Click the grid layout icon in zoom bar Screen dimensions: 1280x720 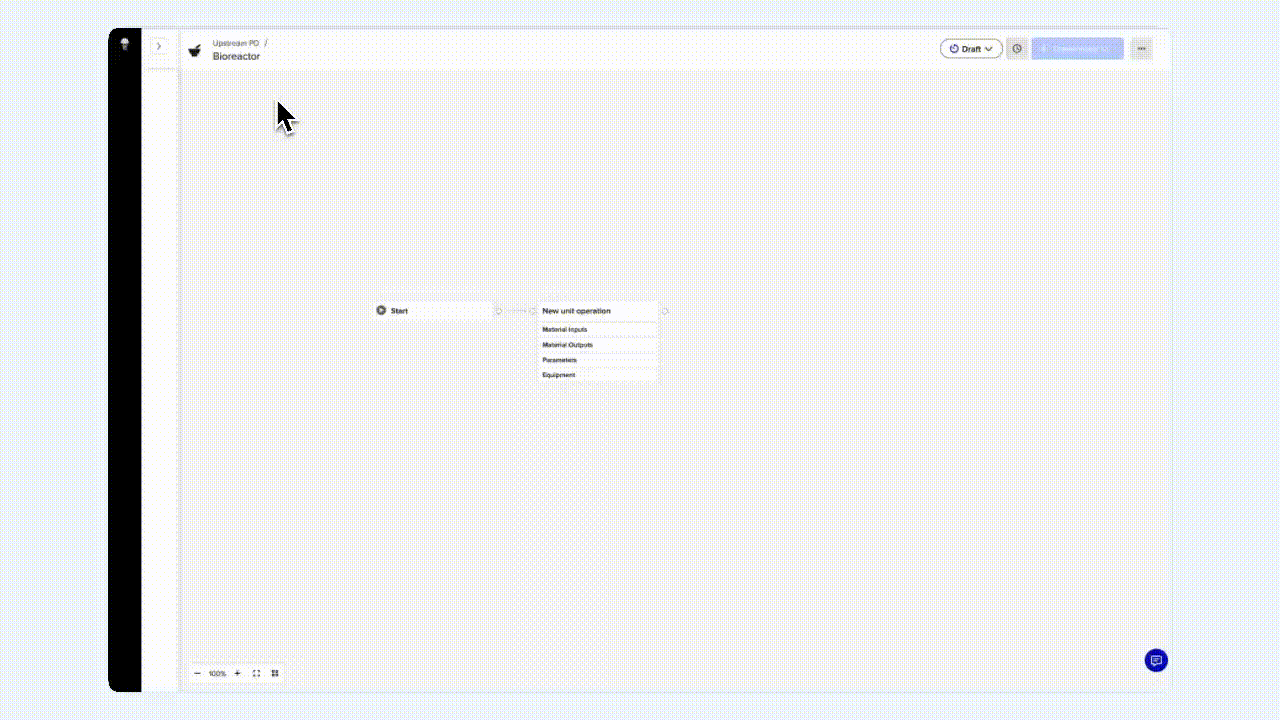click(x=275, y=674)
